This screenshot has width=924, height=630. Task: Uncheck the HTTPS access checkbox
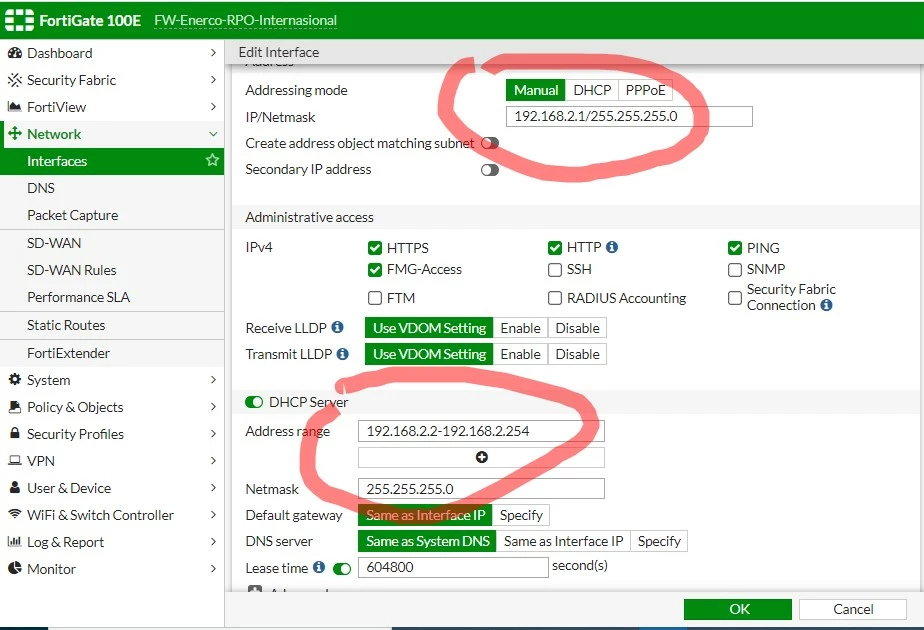(x=375, y=248)
